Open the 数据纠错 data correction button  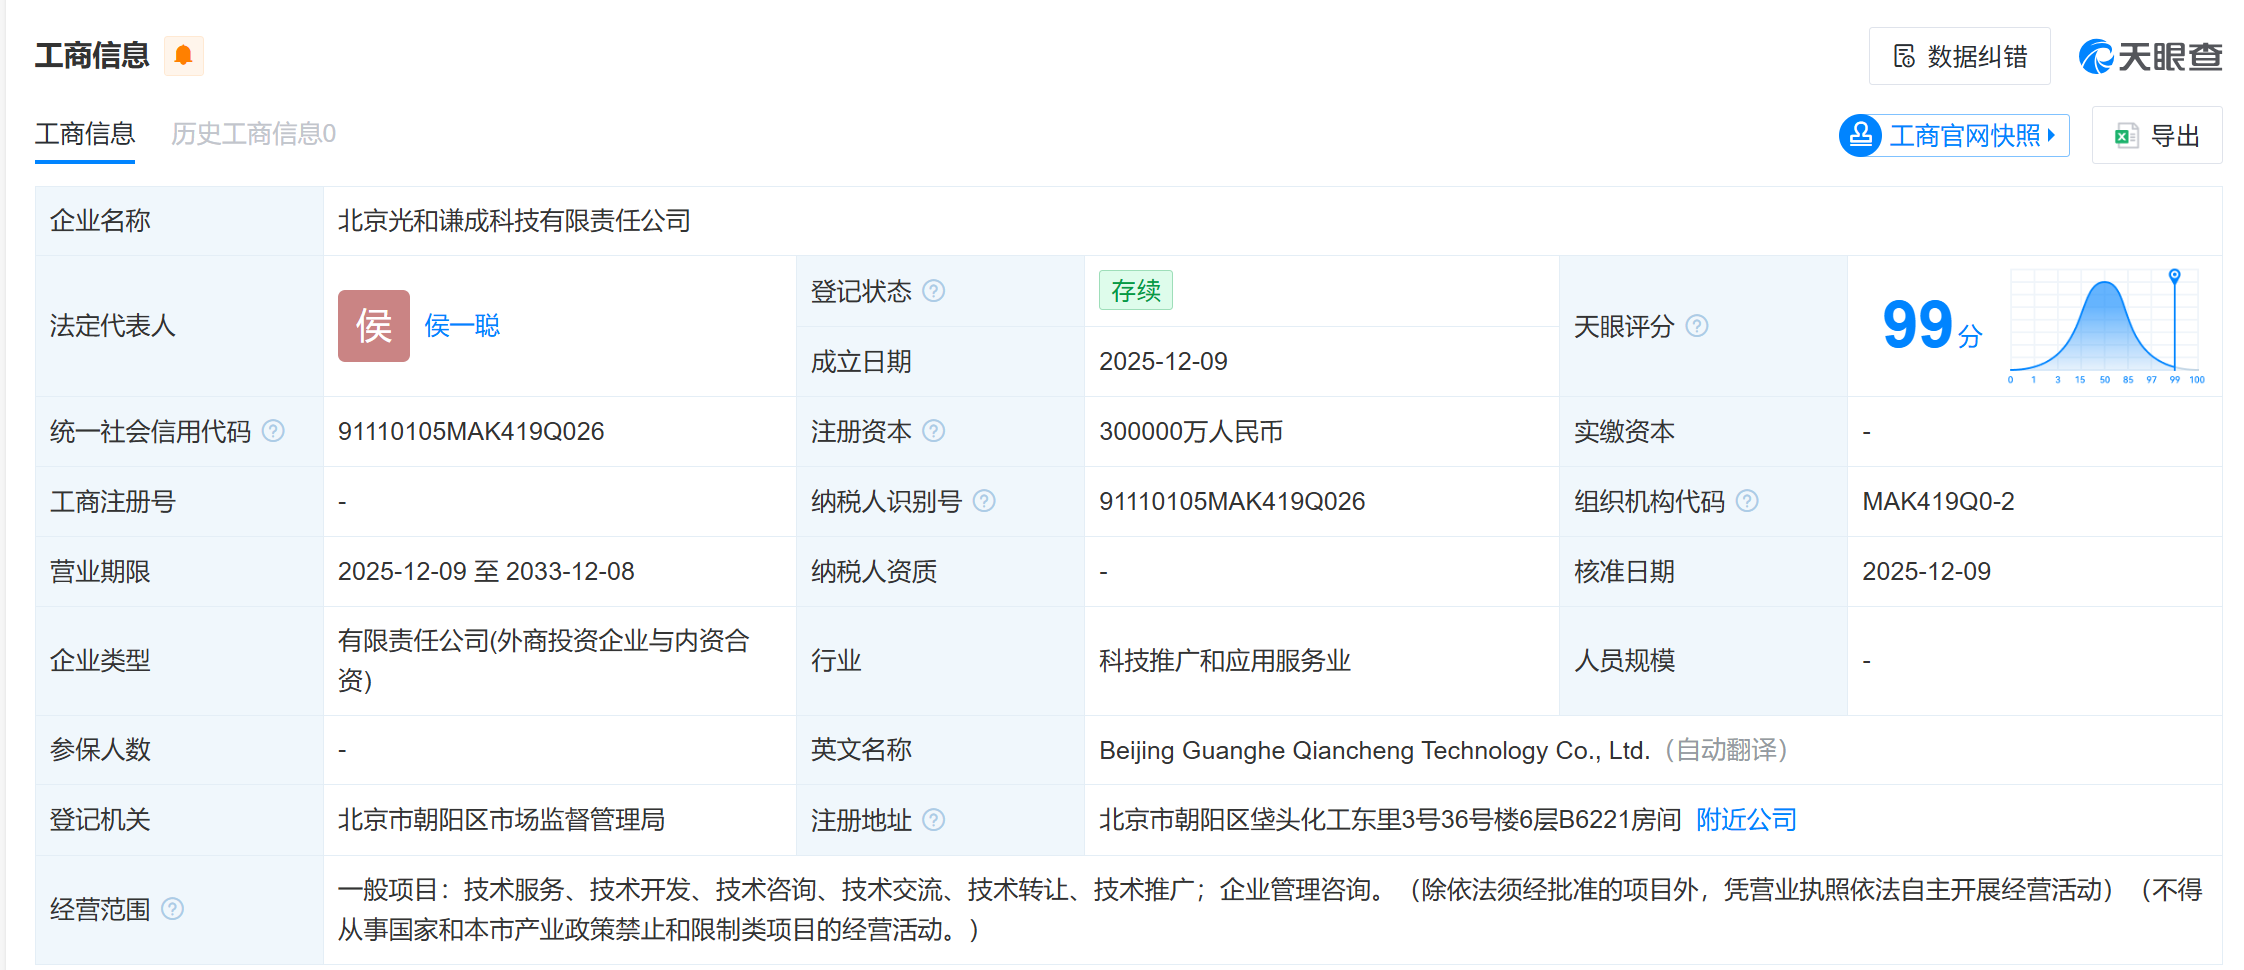(1959, 56)
